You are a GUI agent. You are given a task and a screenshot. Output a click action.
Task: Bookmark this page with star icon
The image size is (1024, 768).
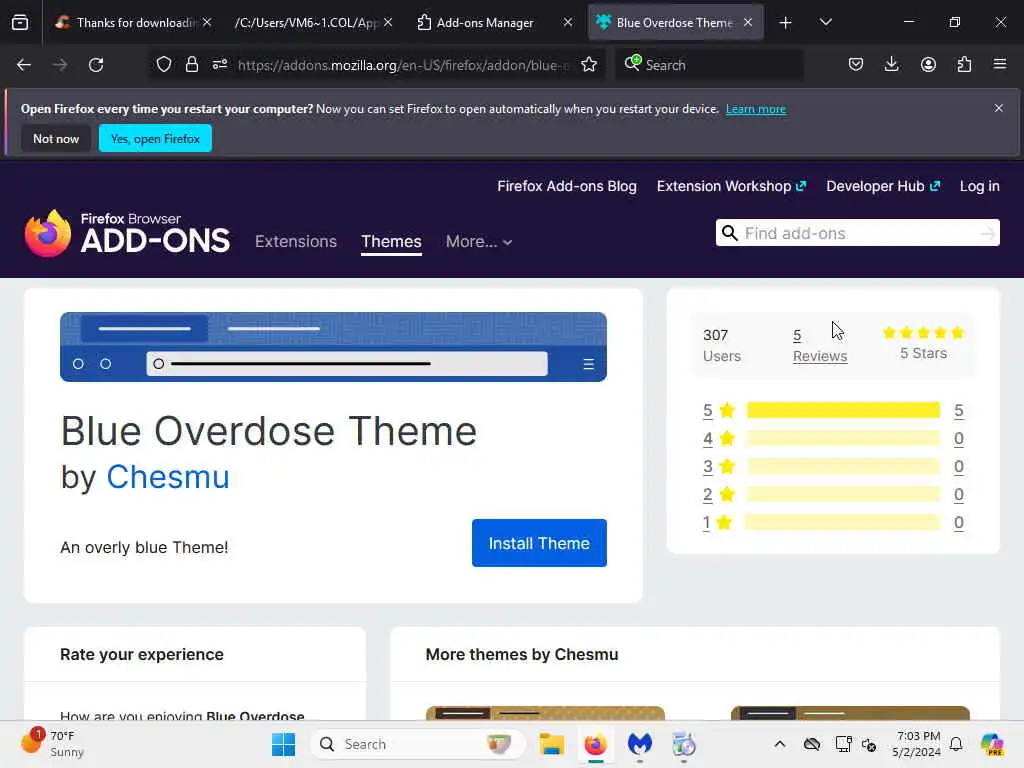(589, 65)
